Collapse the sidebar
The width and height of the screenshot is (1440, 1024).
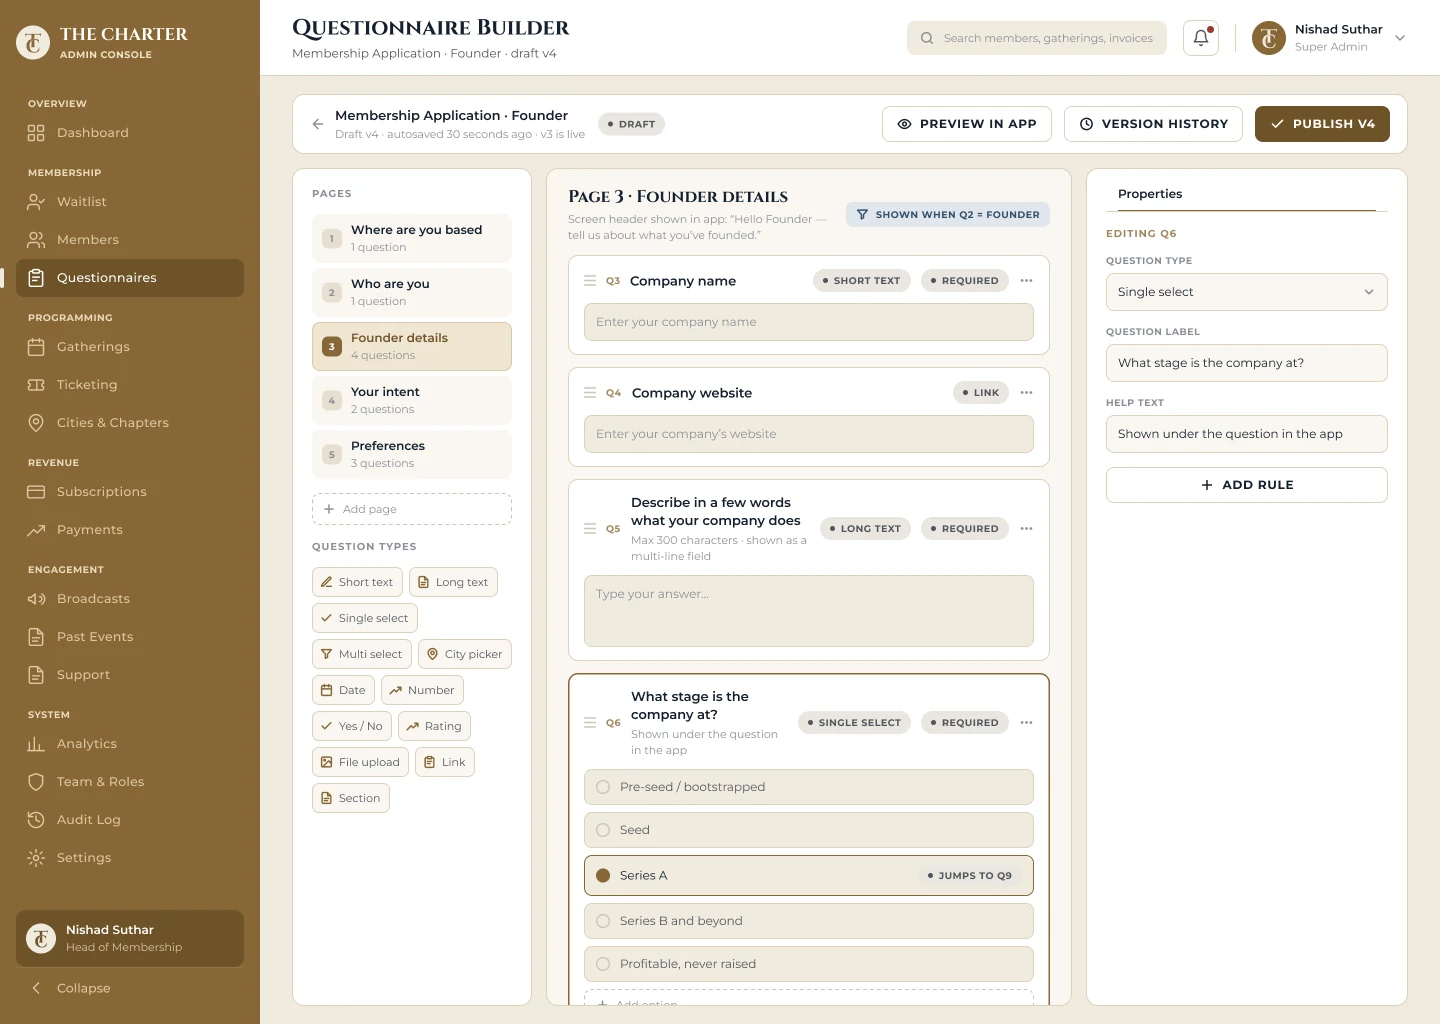(x=70, y=988)
